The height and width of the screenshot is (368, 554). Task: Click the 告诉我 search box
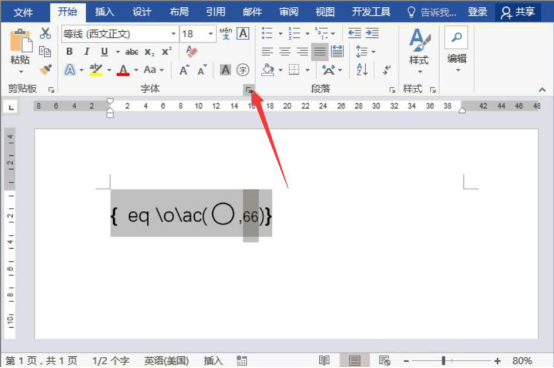tap(431, 13)
